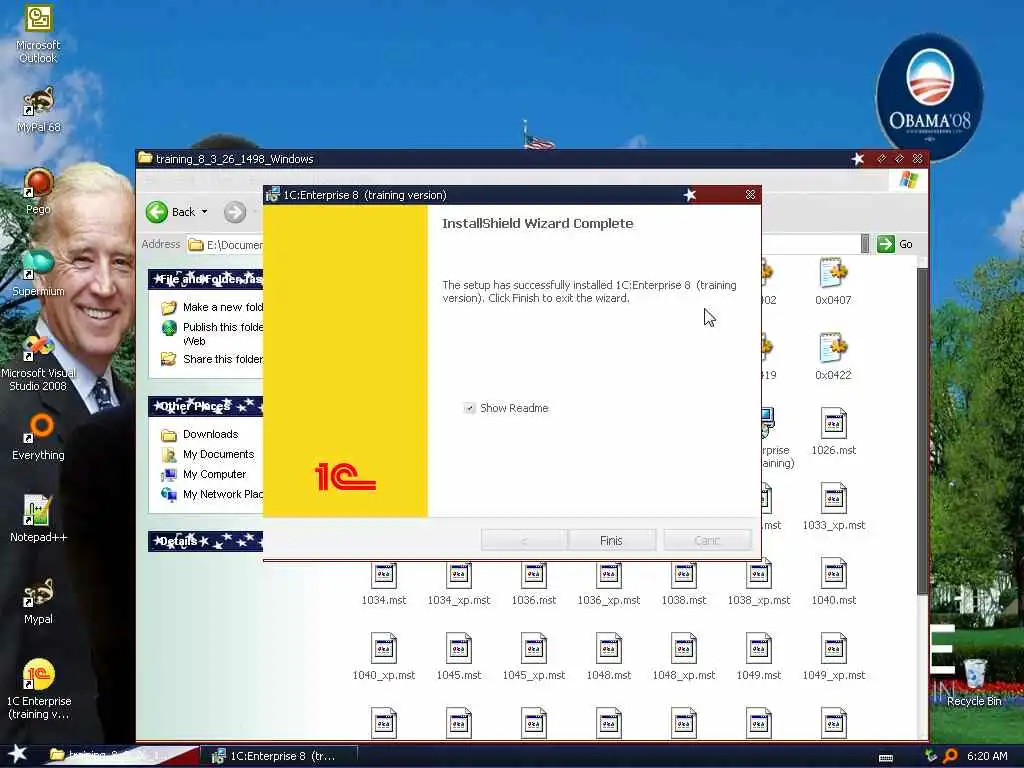
Task: Launch the Pego desktop shortcut
Action: click(38, 192)
